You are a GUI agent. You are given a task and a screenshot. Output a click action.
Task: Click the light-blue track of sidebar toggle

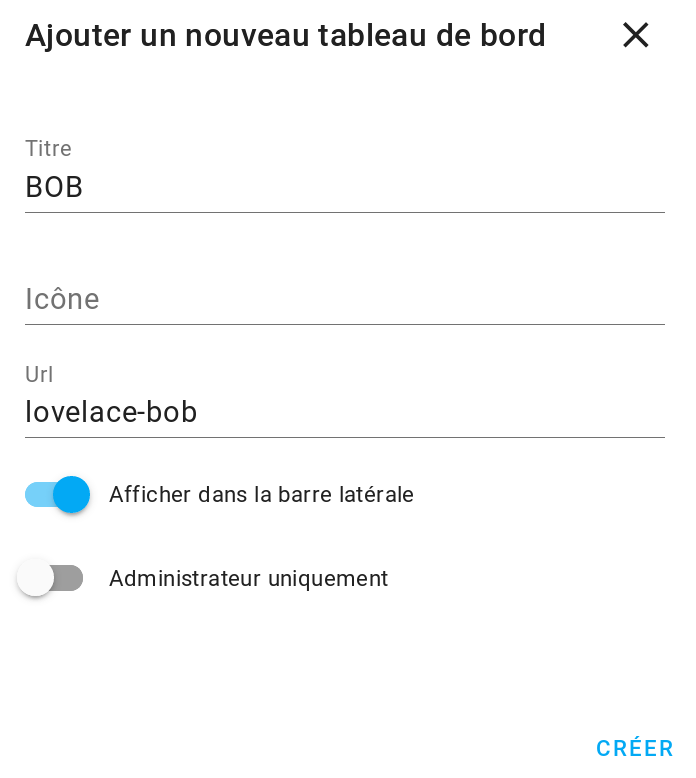(39, 494)
